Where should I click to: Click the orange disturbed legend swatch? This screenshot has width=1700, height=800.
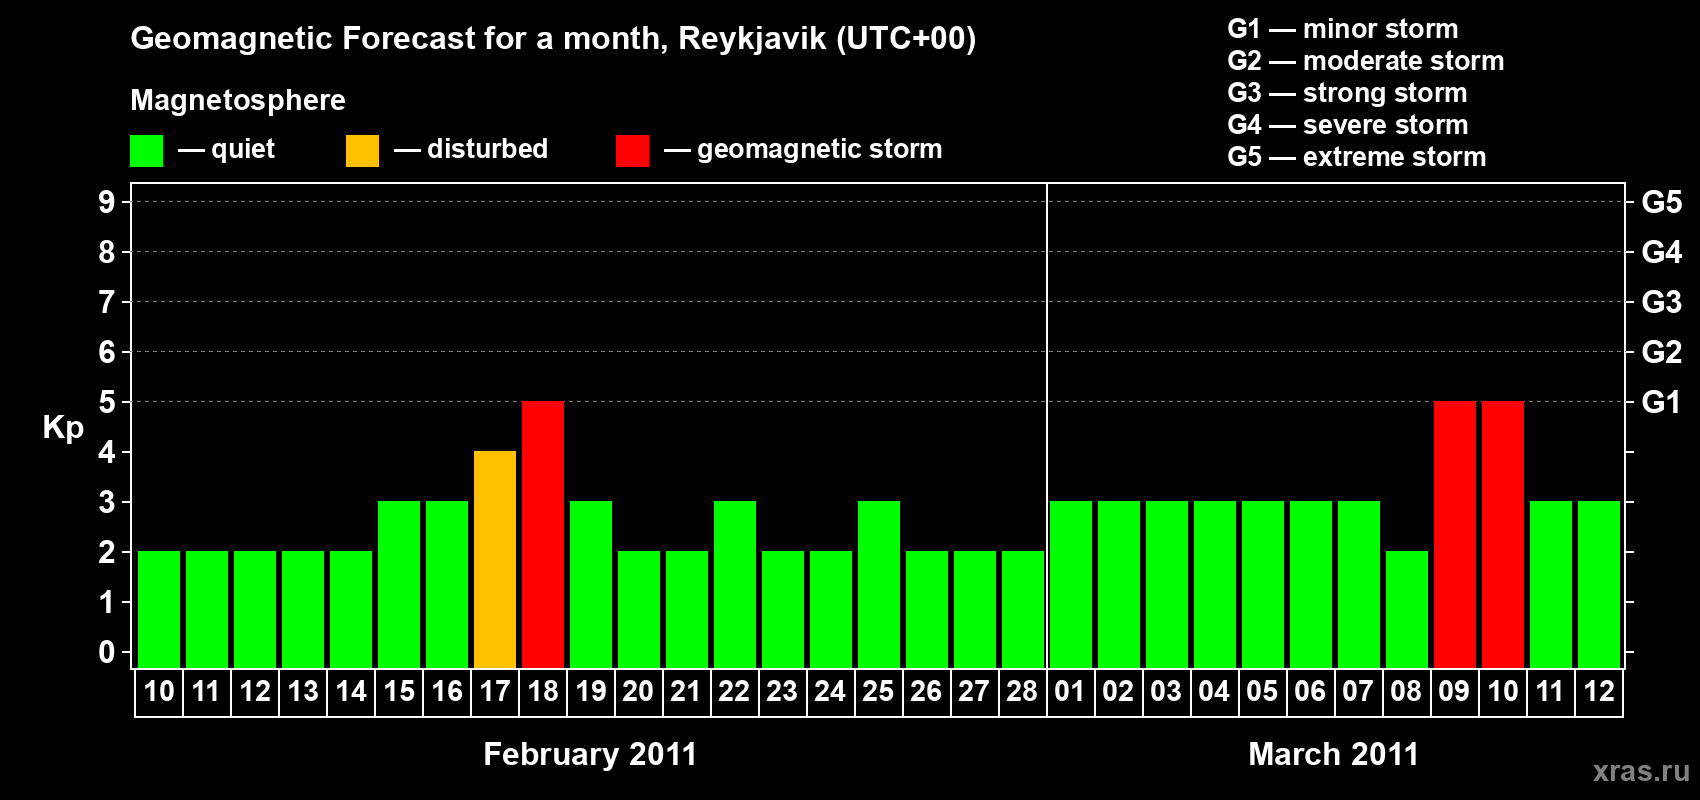(362, 151)
